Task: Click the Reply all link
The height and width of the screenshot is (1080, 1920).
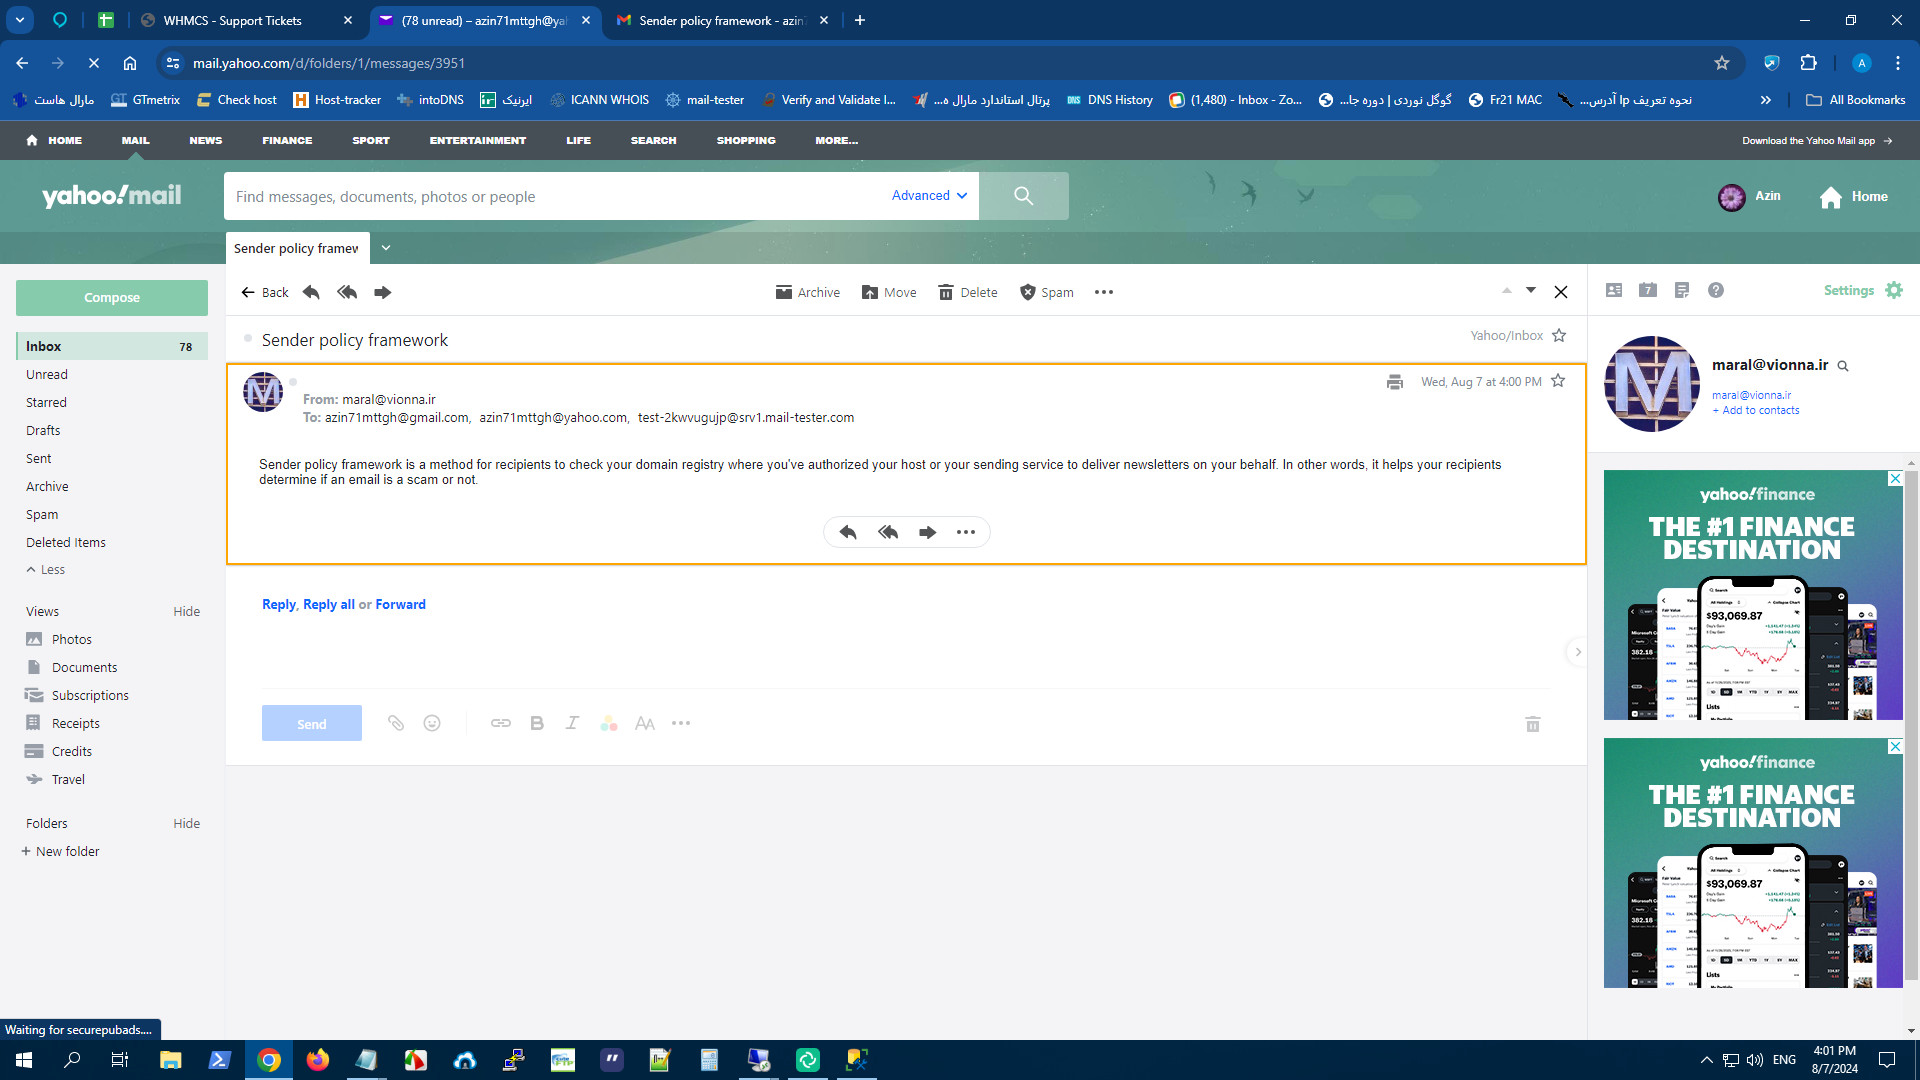Action: pyautogui.click(x=328, y=604)
